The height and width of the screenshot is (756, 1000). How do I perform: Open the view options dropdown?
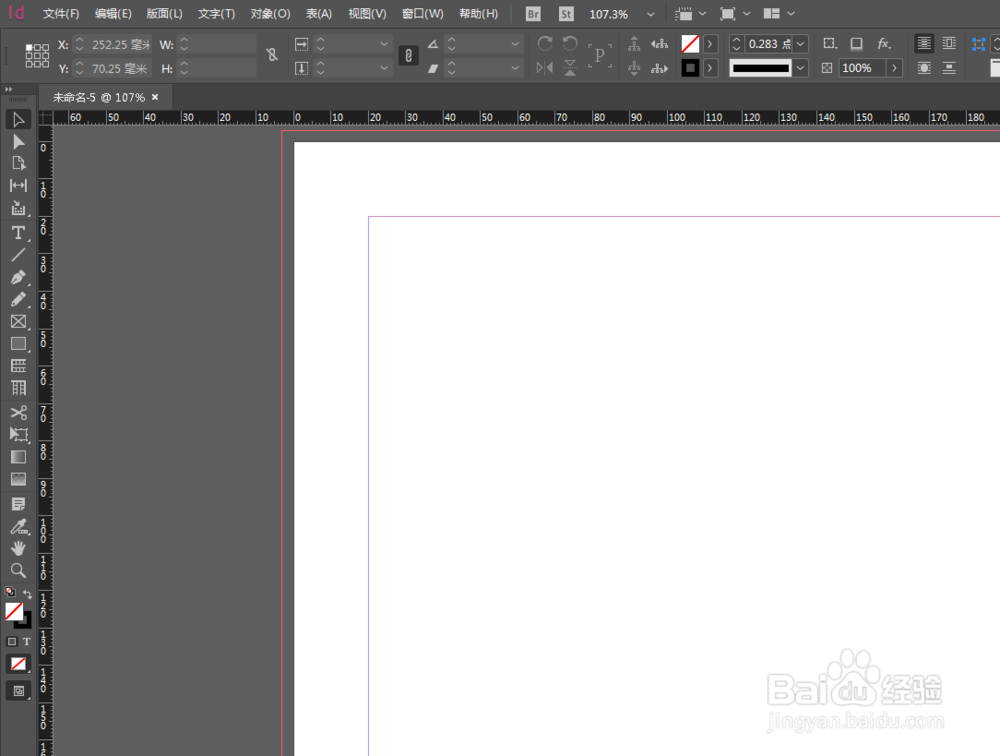(702, 14)
